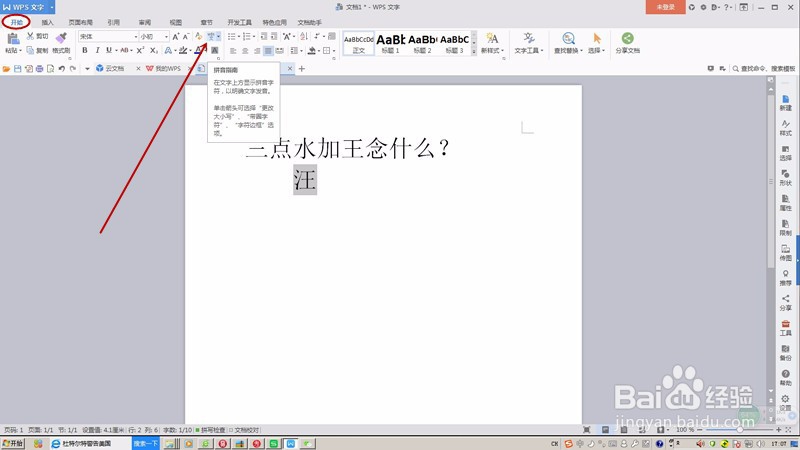Image resolution: width=800 pixels, height=450 pixels.
Task: Click the redo arrow icon
Action: click(73, 69)
